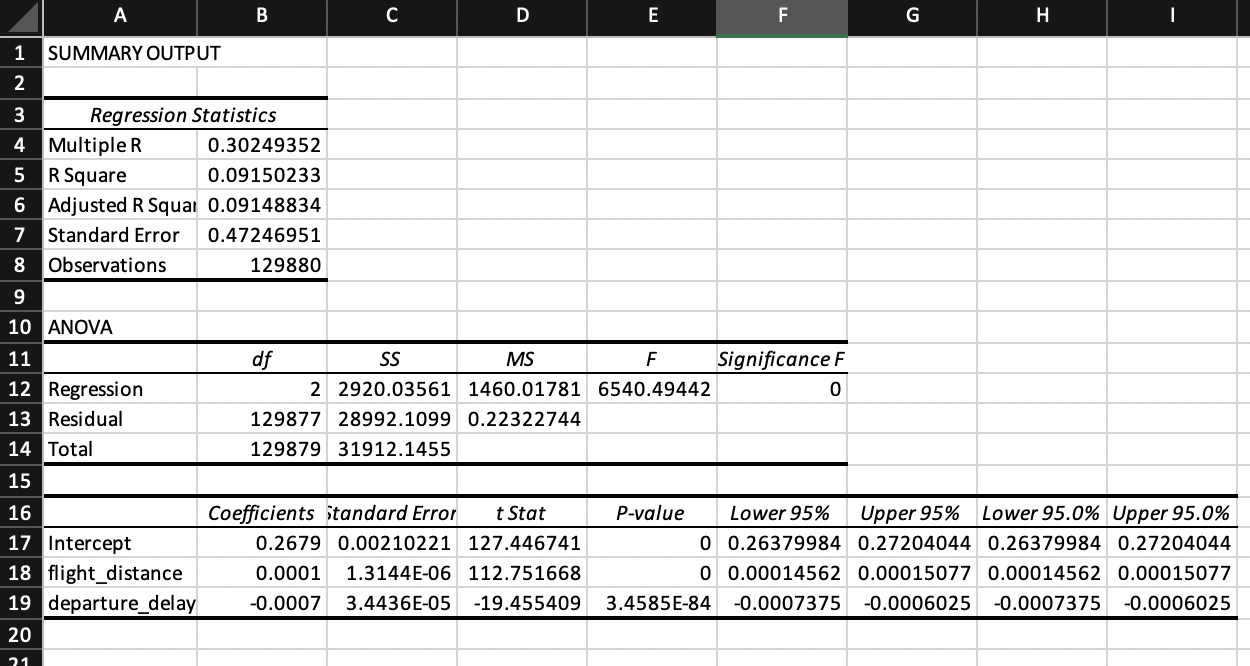Click the df header cell

262,359
